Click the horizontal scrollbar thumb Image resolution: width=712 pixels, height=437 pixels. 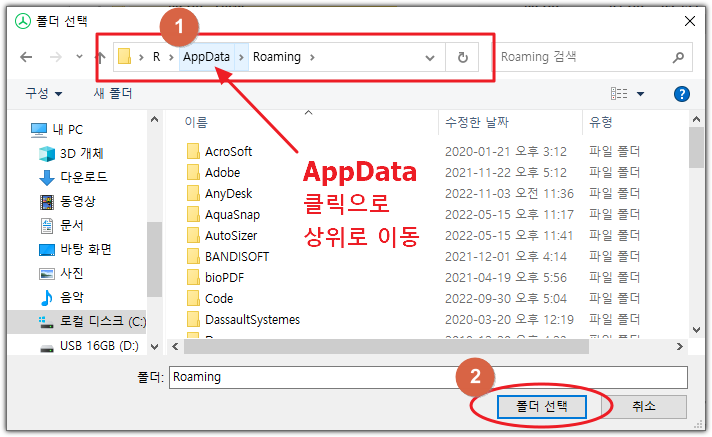[x=386, y=347]
